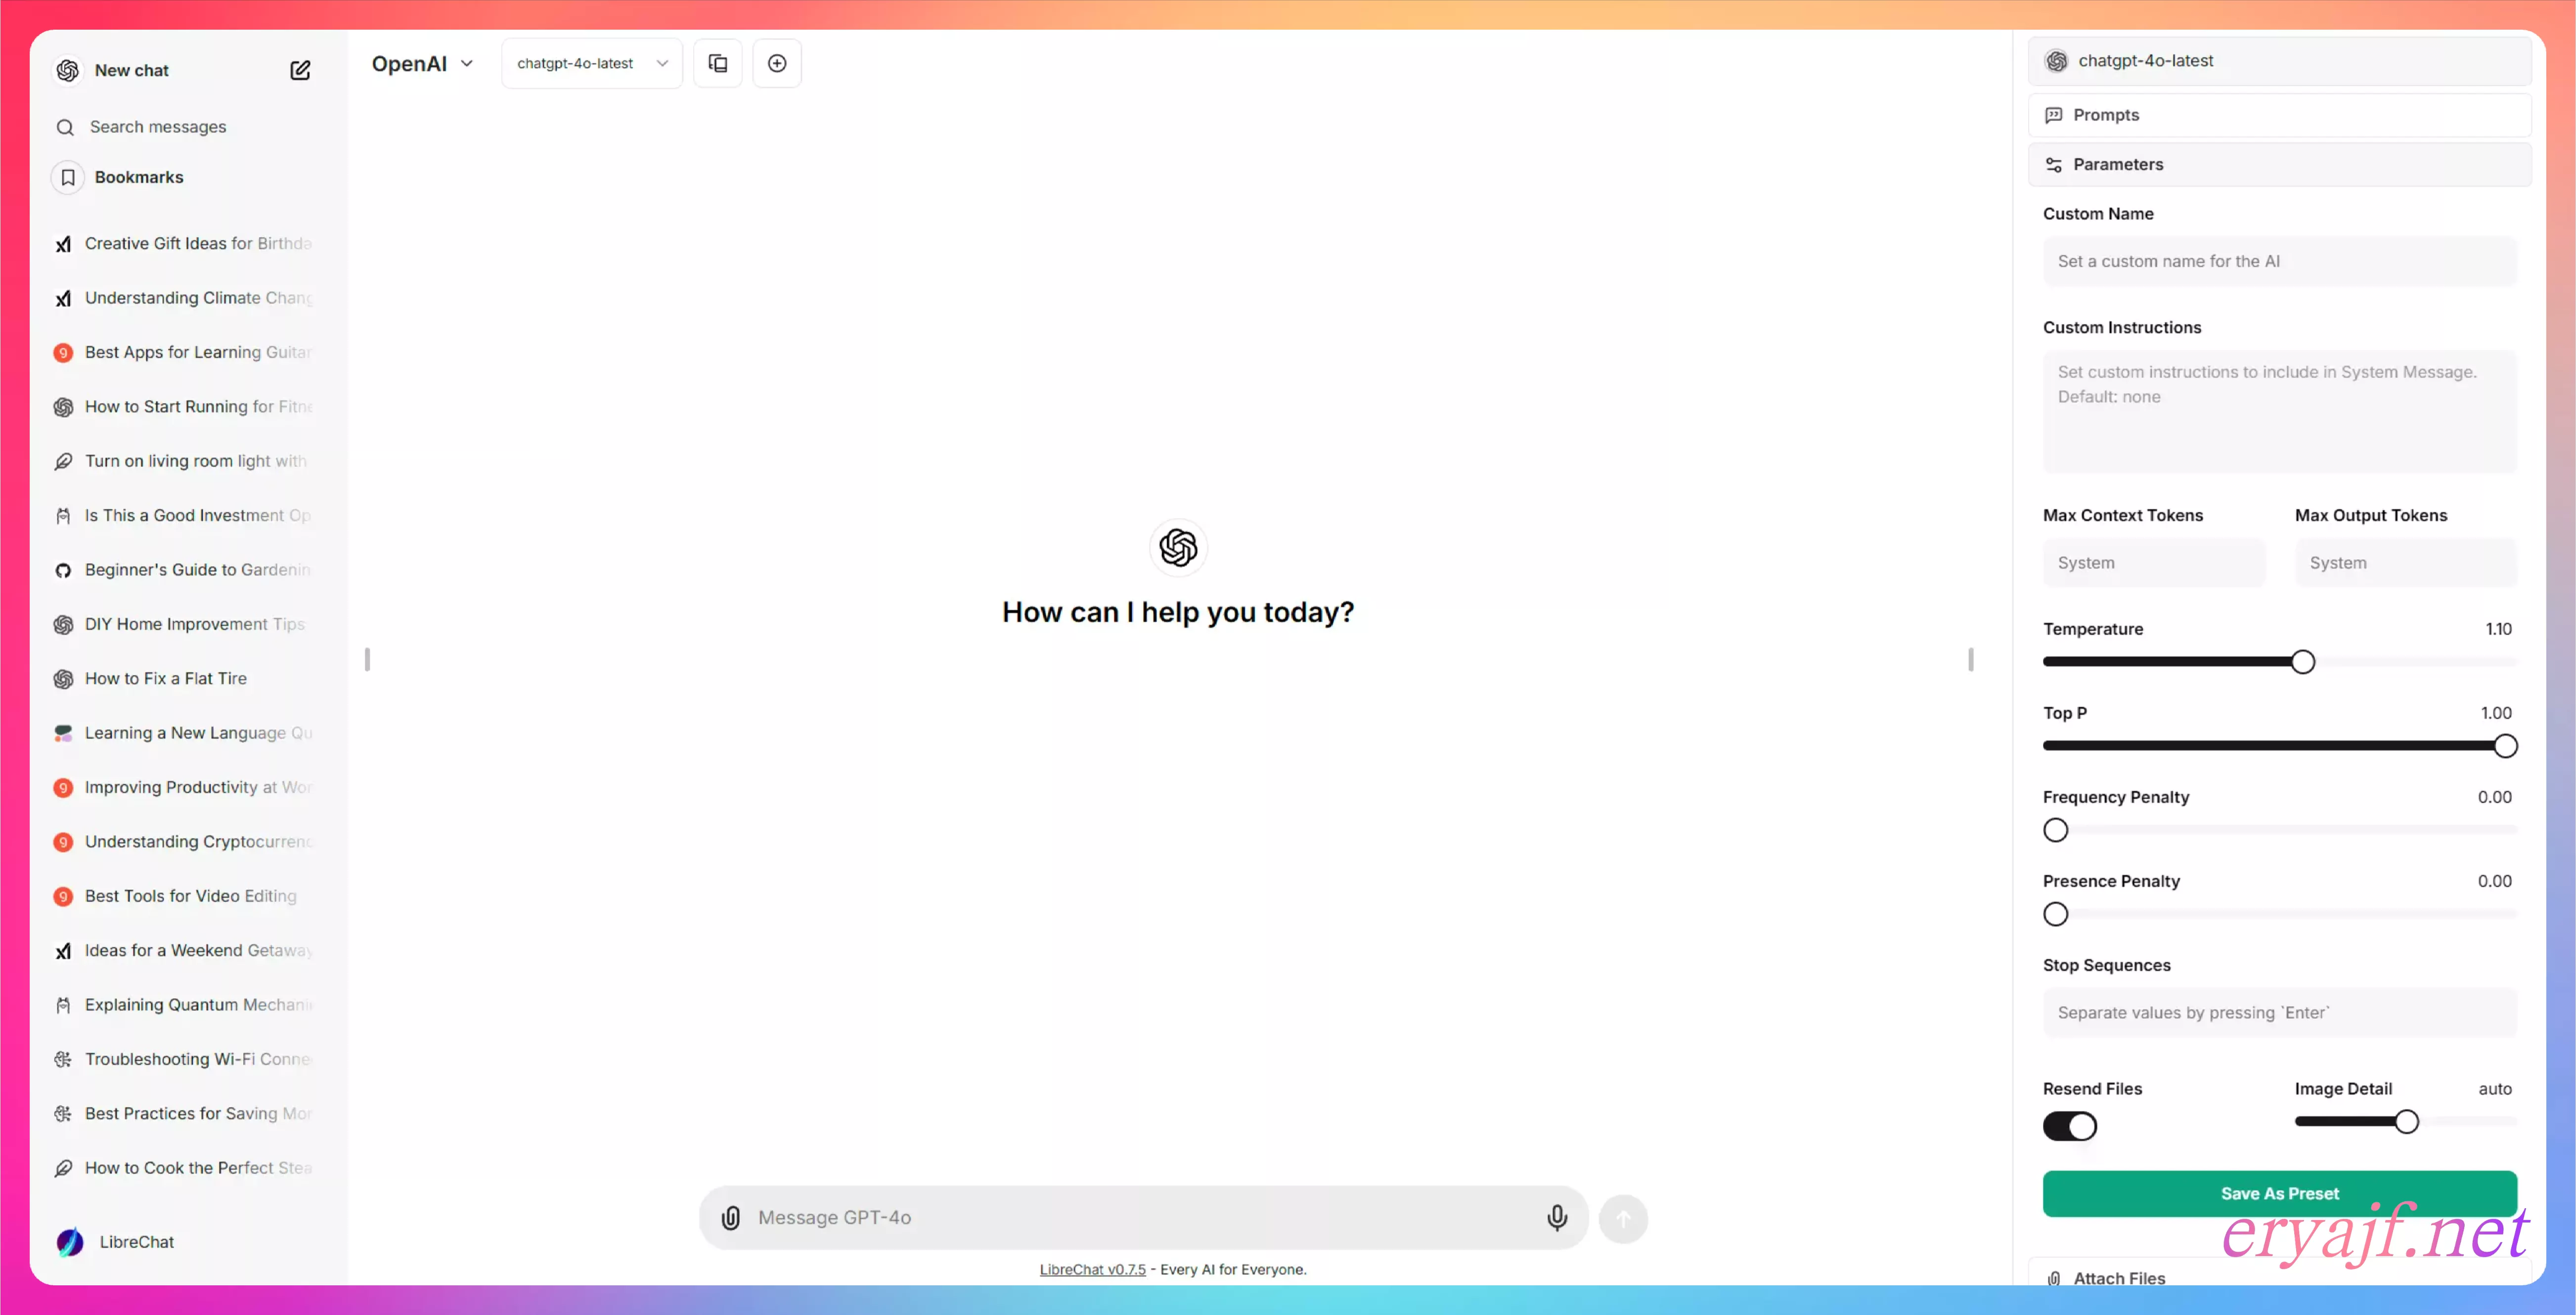Click the Presence Penalty slider handle
Image resolution: width=2576 pixels, height=1315 pixels.
(2055, 914)
